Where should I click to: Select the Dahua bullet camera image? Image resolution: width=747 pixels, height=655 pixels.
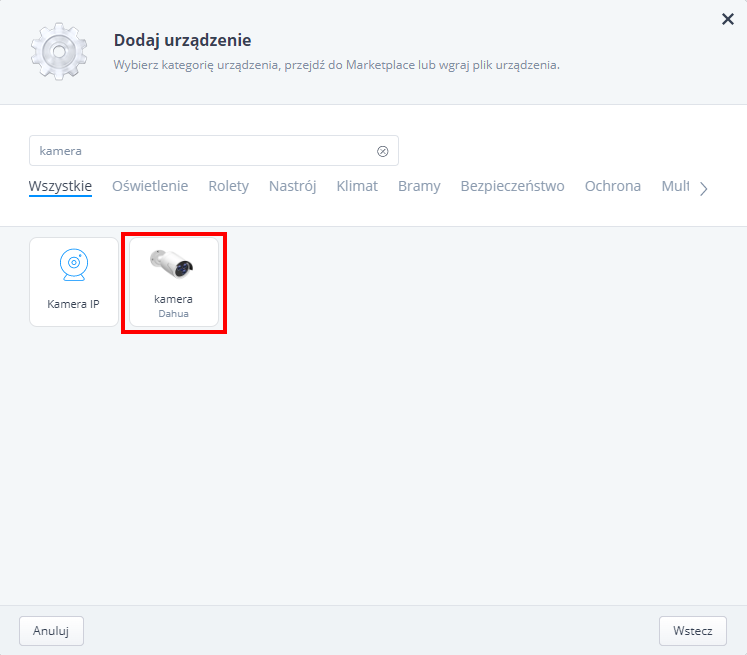[x=172, y=263]
